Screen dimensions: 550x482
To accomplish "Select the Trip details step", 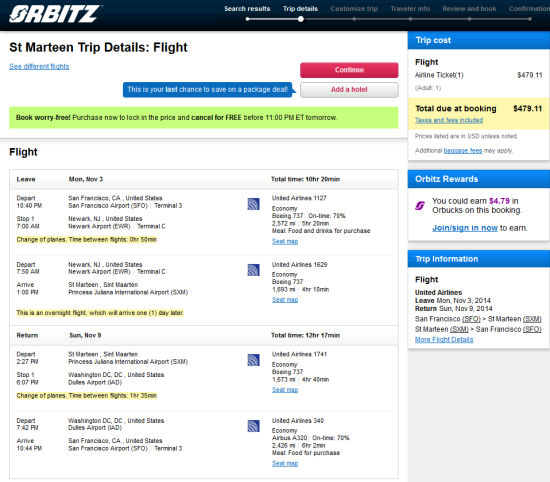I will point(300,9).
